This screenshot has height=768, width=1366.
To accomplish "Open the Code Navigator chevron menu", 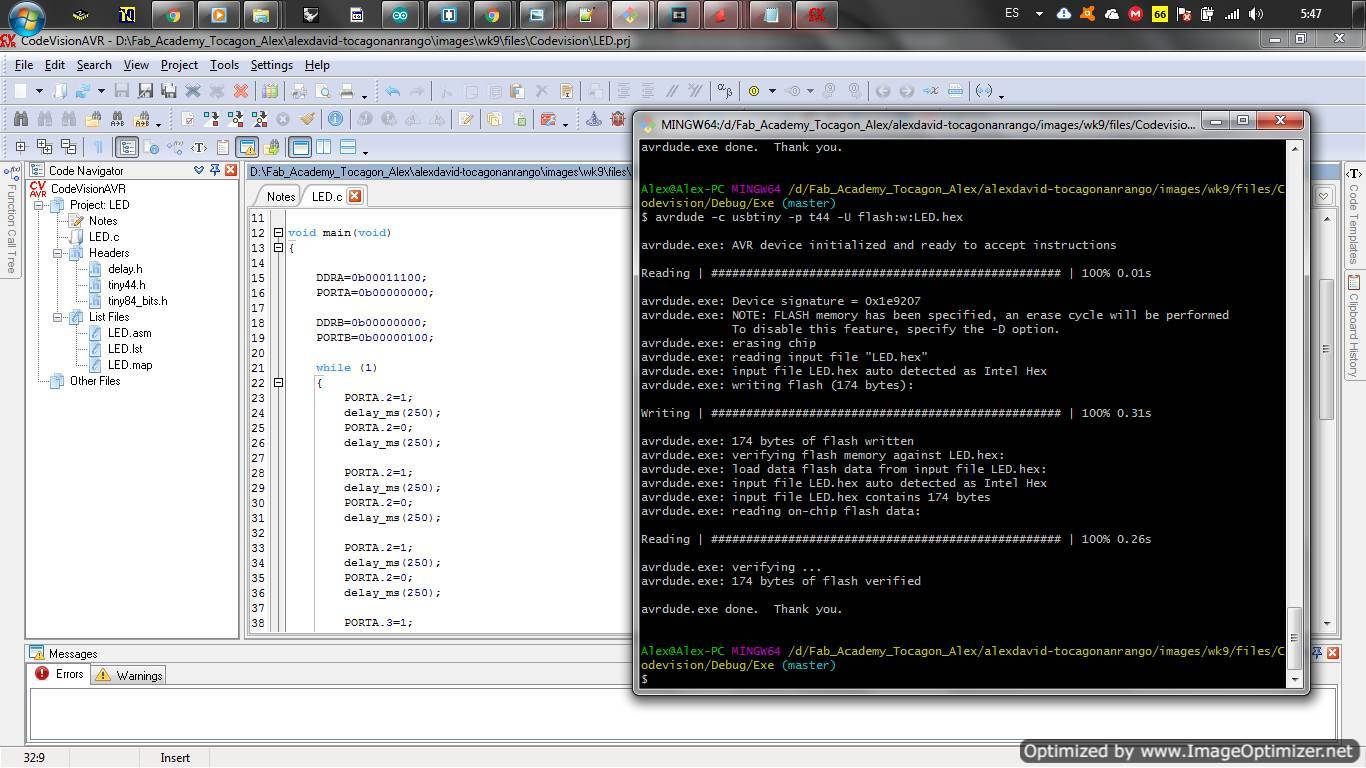I will click(198, 170).
